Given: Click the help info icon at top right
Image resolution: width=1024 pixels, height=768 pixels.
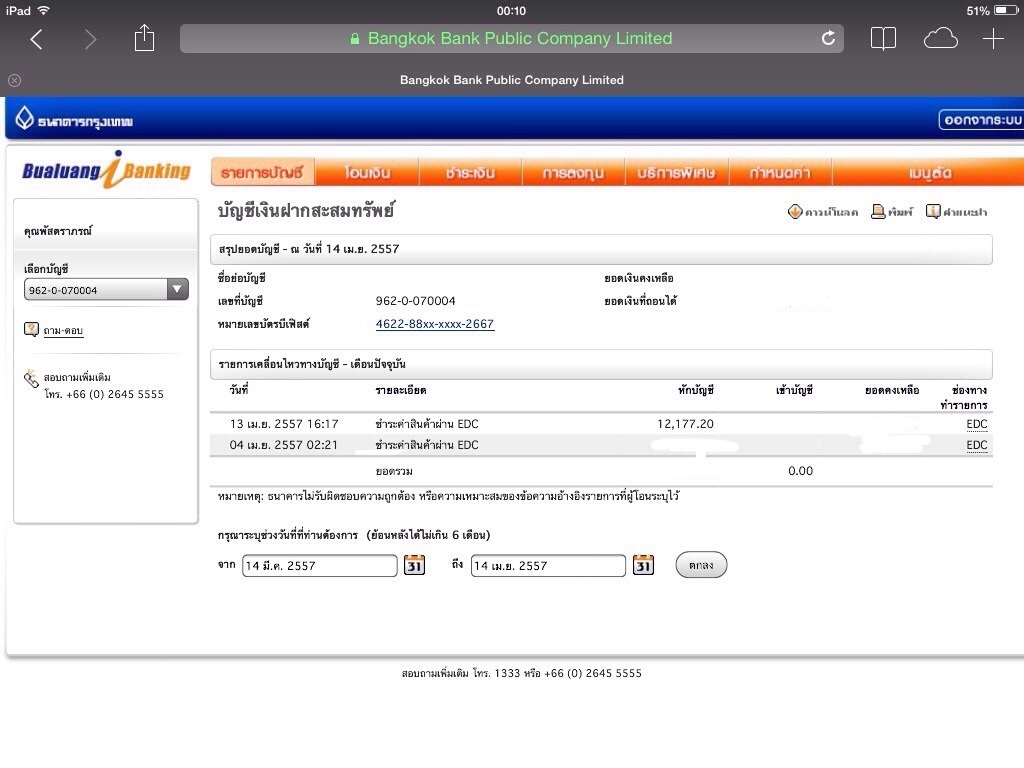Looking at the screenshot, I should [x=933, y=212].
